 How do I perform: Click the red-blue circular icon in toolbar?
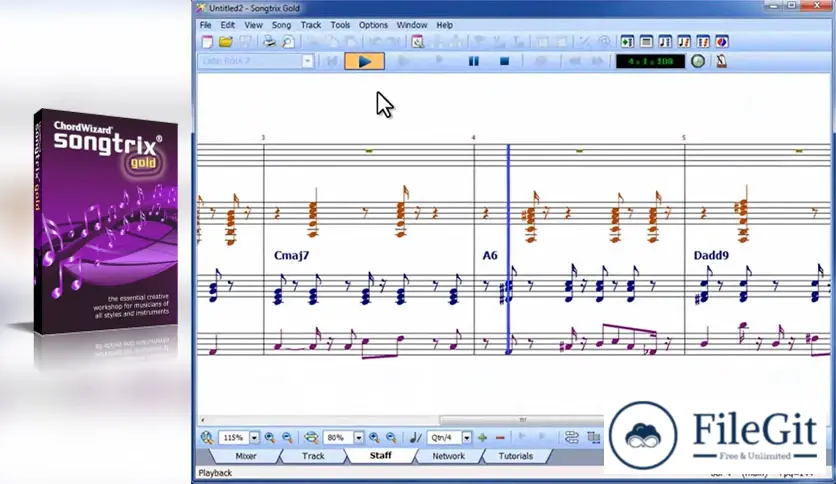tap(721, 42)
